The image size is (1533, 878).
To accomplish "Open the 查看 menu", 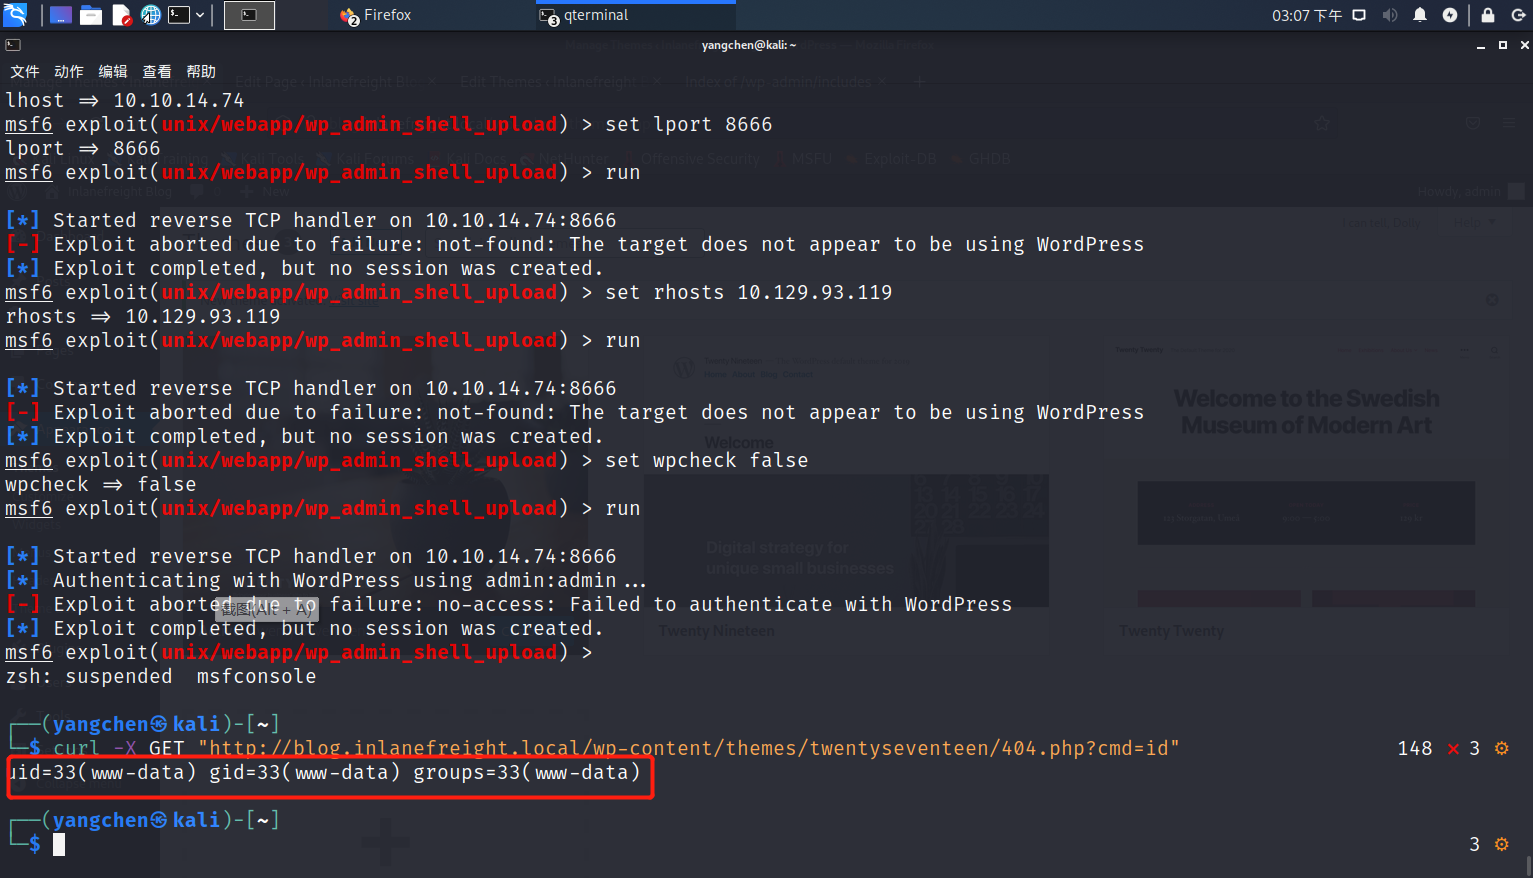I will tap(157, 72).
